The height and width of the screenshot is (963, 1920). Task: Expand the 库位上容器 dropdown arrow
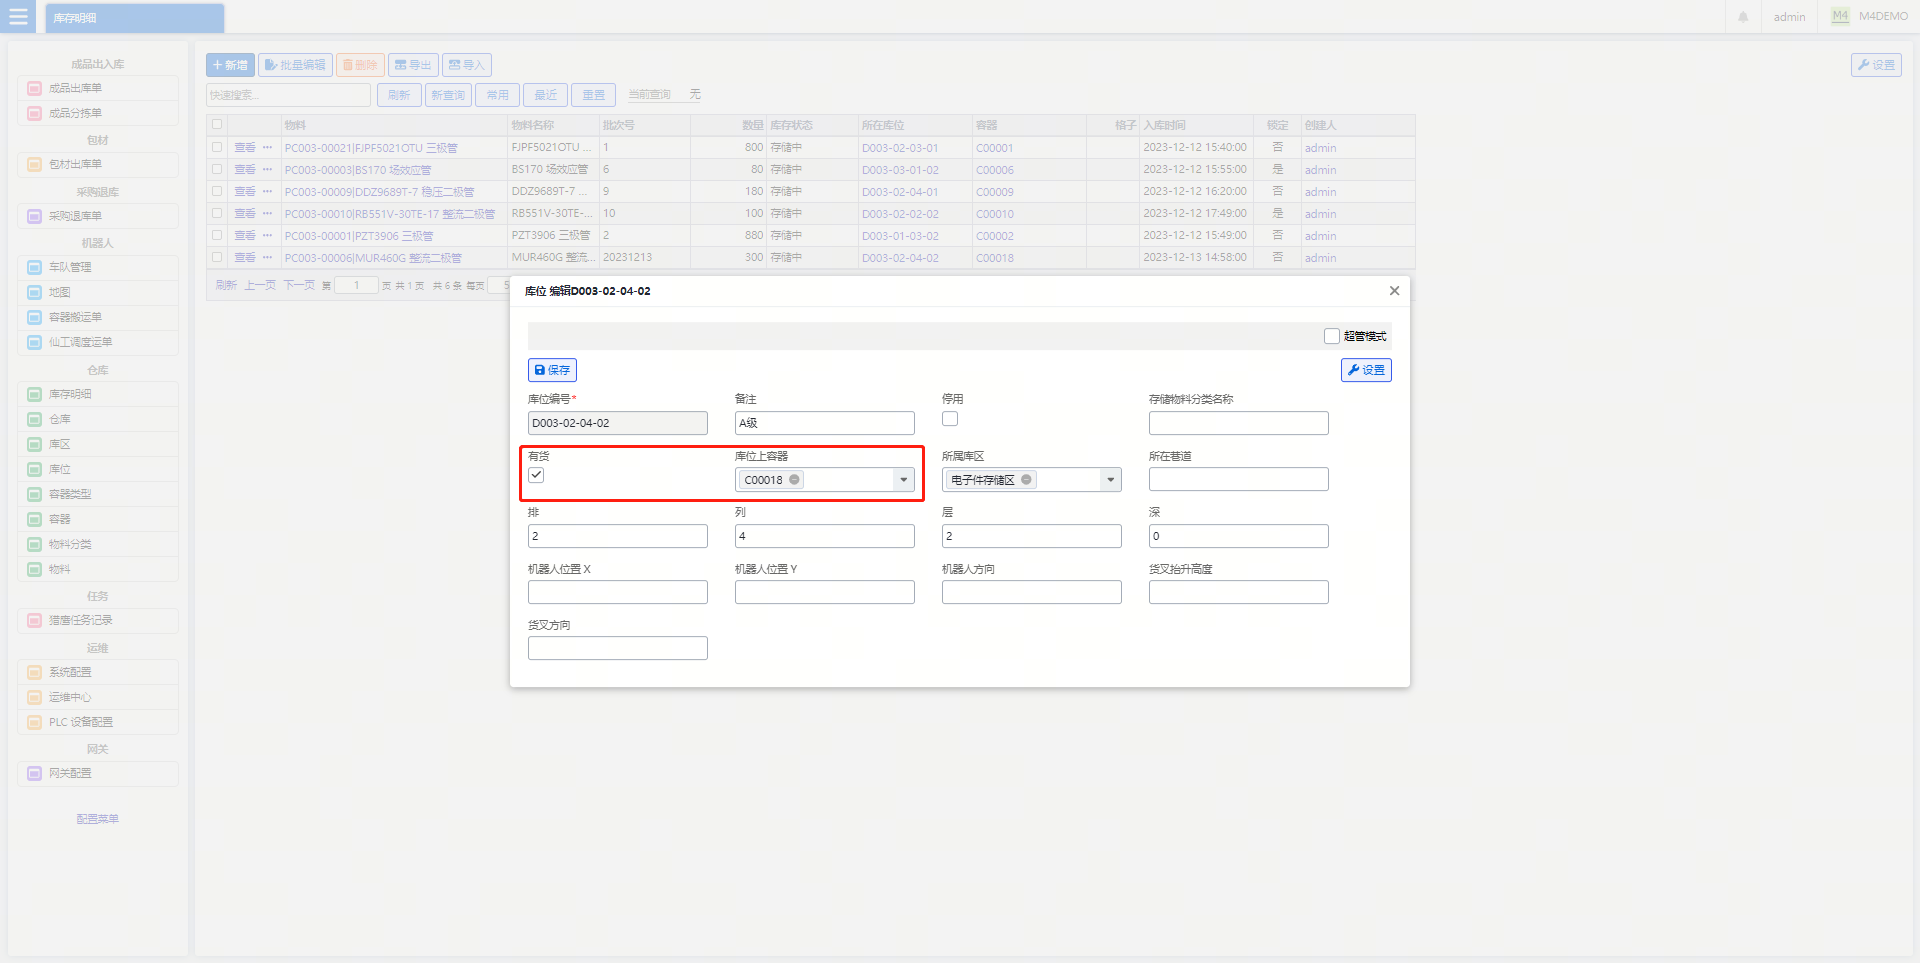903,480
